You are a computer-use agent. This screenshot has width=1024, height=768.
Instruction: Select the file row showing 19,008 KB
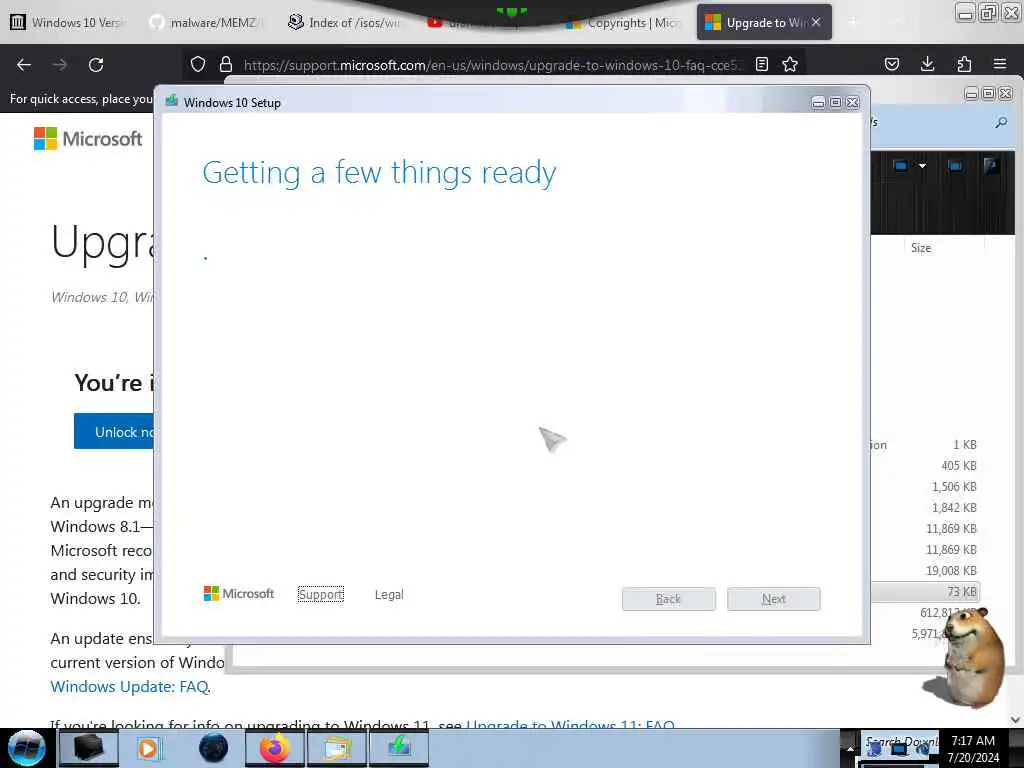point(925,570)
